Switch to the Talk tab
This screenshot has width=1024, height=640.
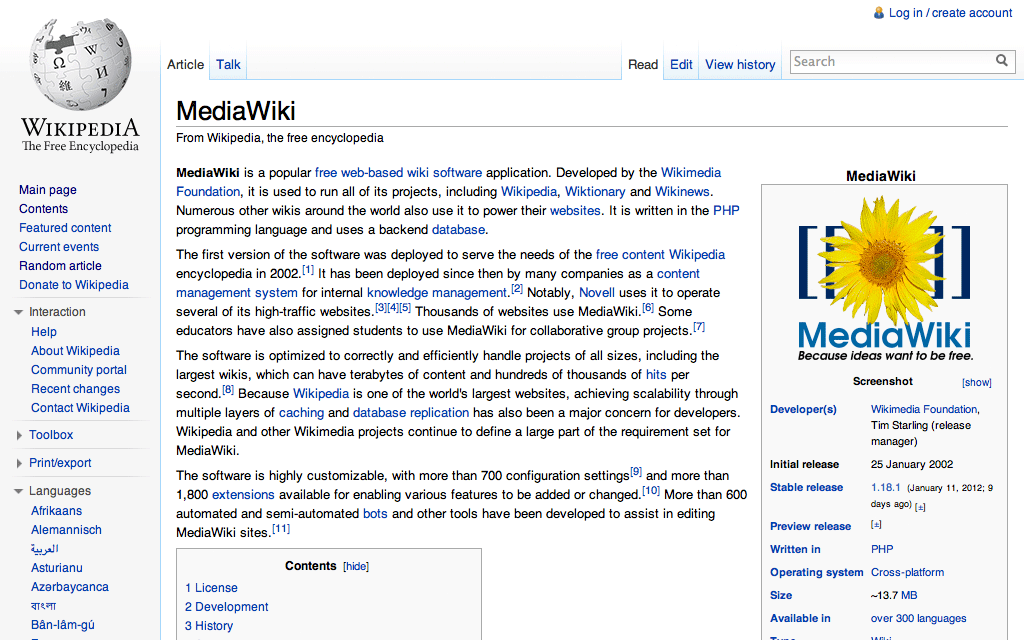(x=227, y=63)
